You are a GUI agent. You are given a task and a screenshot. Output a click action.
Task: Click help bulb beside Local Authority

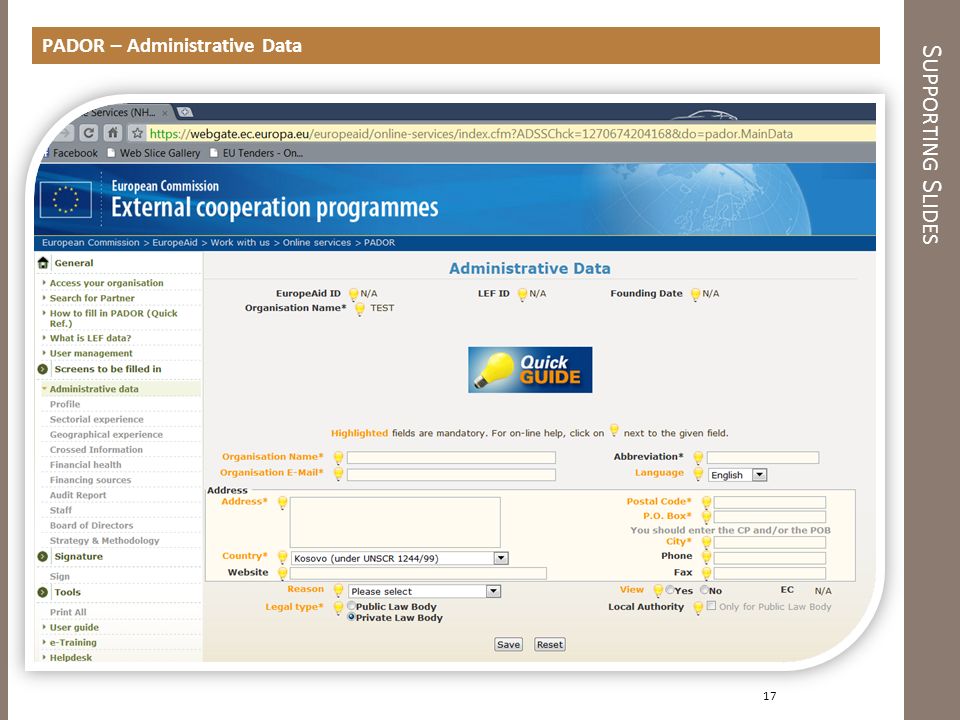[698, 608]
